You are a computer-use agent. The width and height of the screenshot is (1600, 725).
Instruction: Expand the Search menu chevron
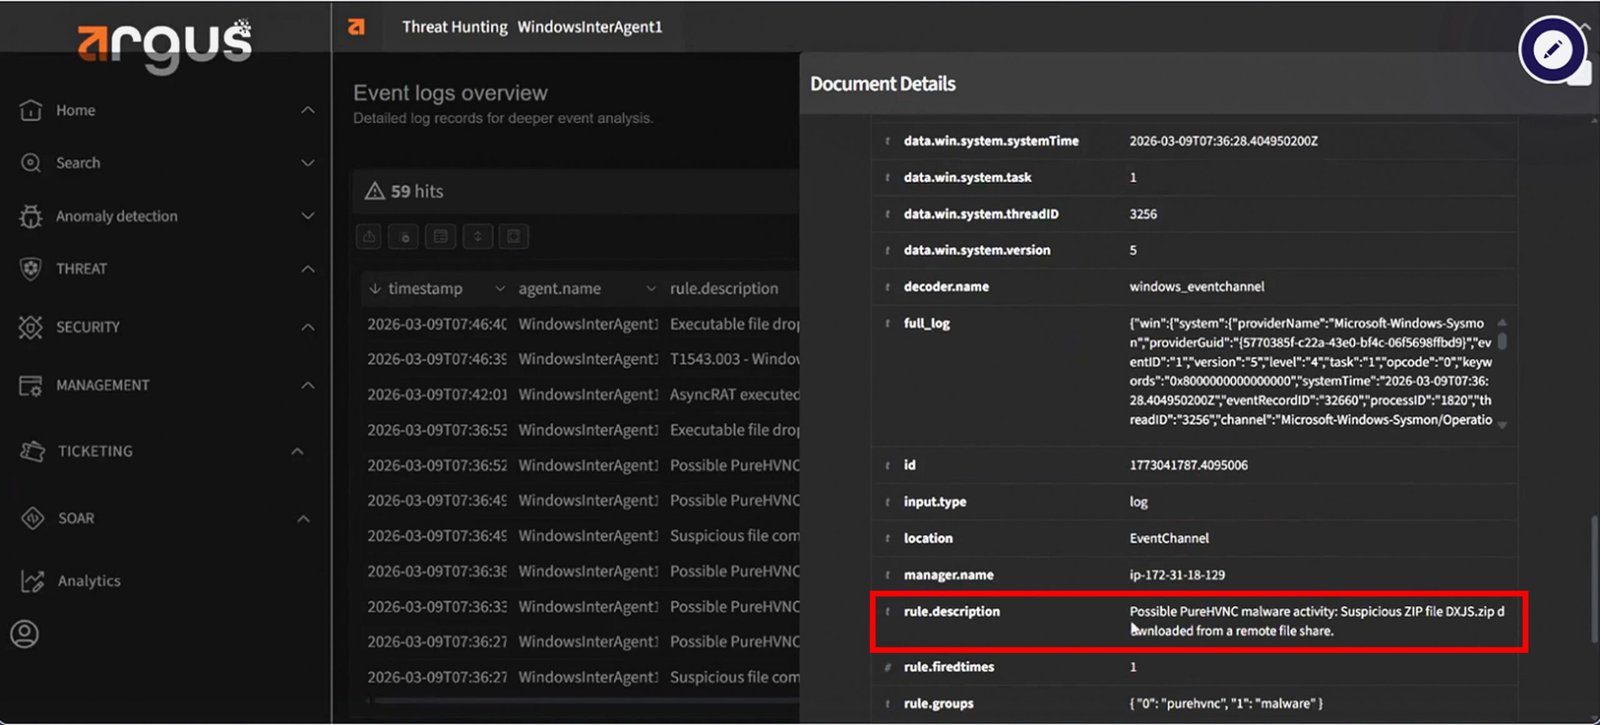(x=308, y=163)
